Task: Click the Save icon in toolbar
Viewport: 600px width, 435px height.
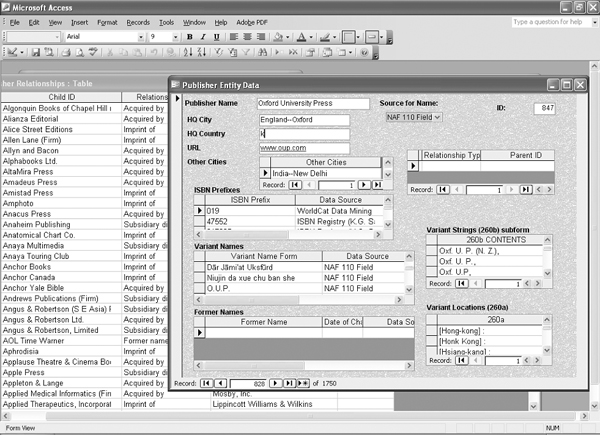Action: click(36, 52)
